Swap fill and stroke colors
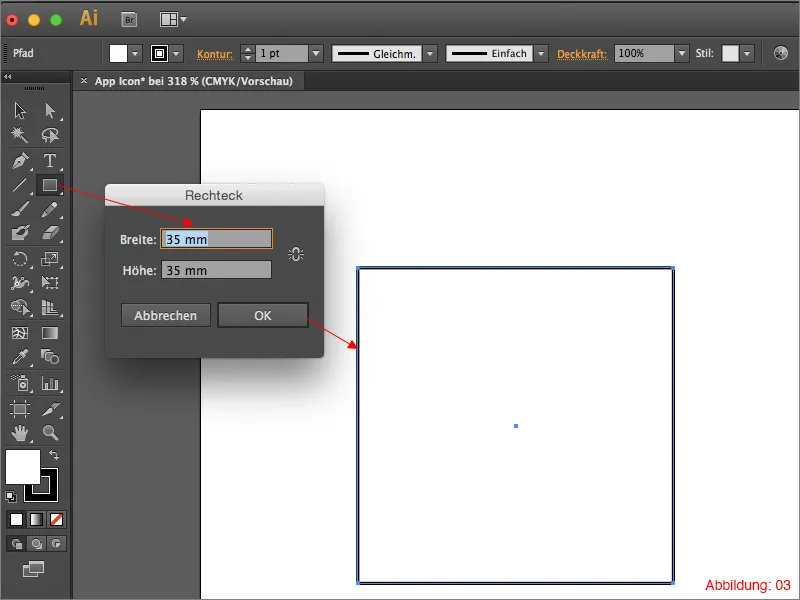Image resolution: width=800 pixels, height=600 pixels. [54, 454]
